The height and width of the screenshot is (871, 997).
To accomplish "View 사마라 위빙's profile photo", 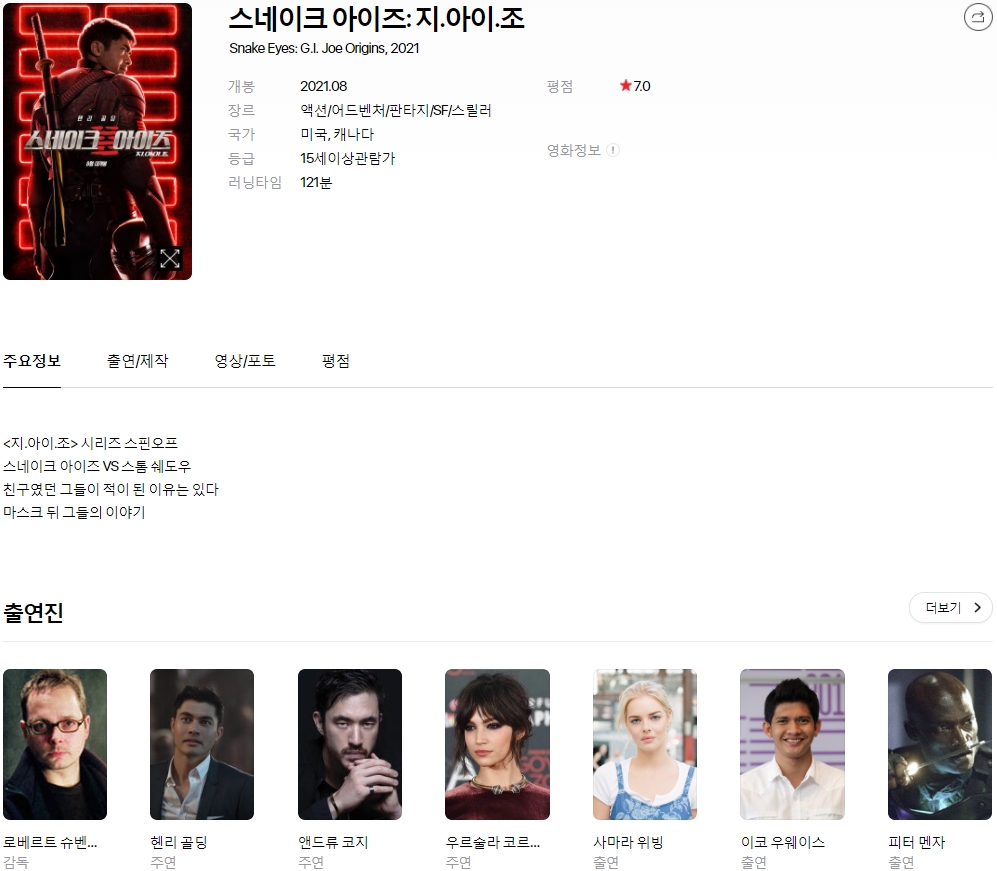I will tap(645, 744).
